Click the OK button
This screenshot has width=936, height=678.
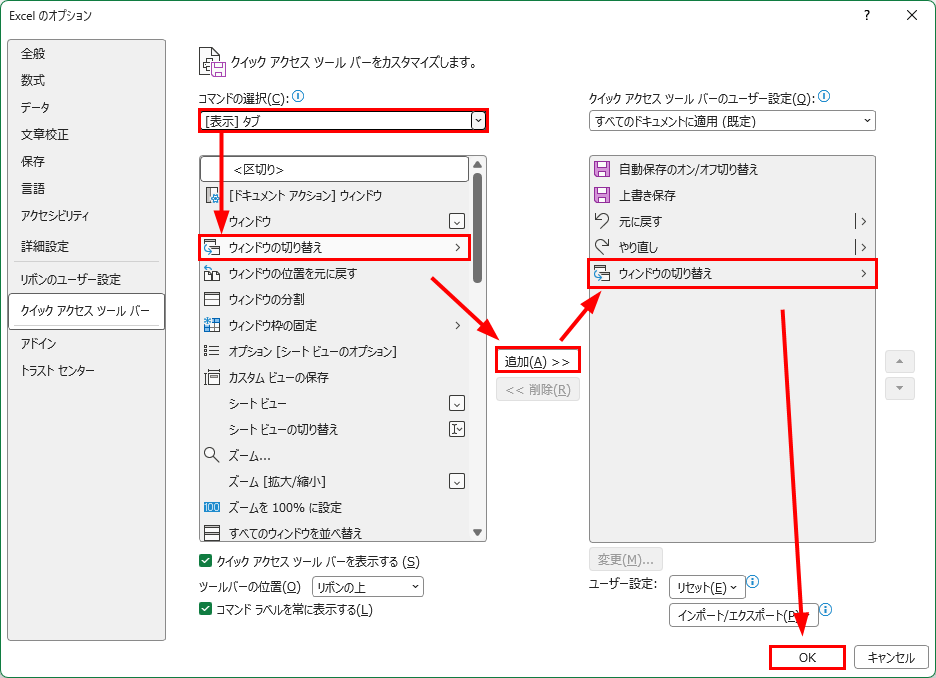click(807, 657)
